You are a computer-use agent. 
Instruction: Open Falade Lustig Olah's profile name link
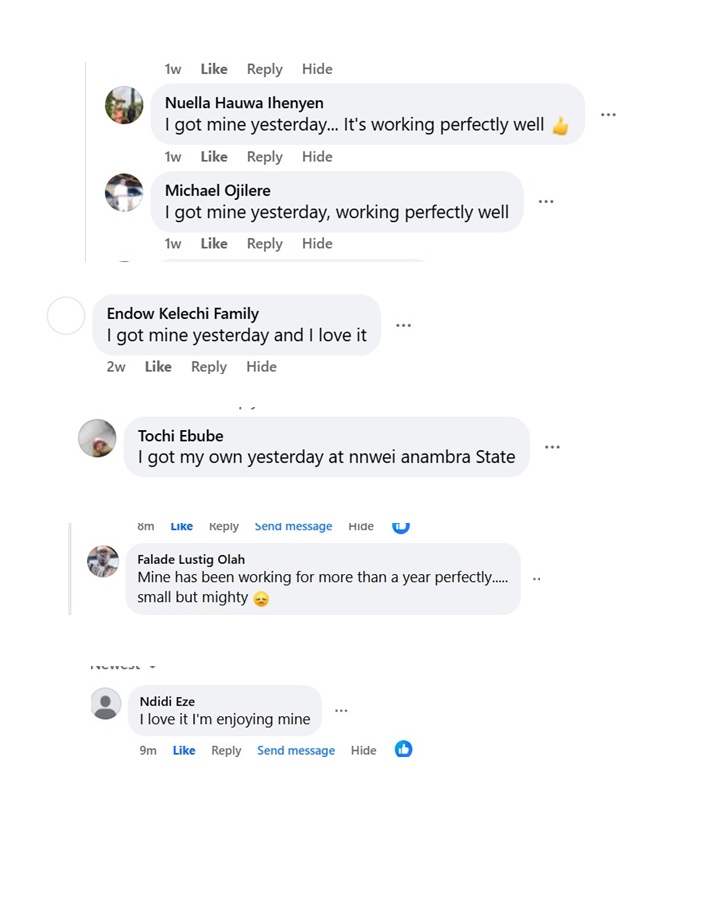191,559
